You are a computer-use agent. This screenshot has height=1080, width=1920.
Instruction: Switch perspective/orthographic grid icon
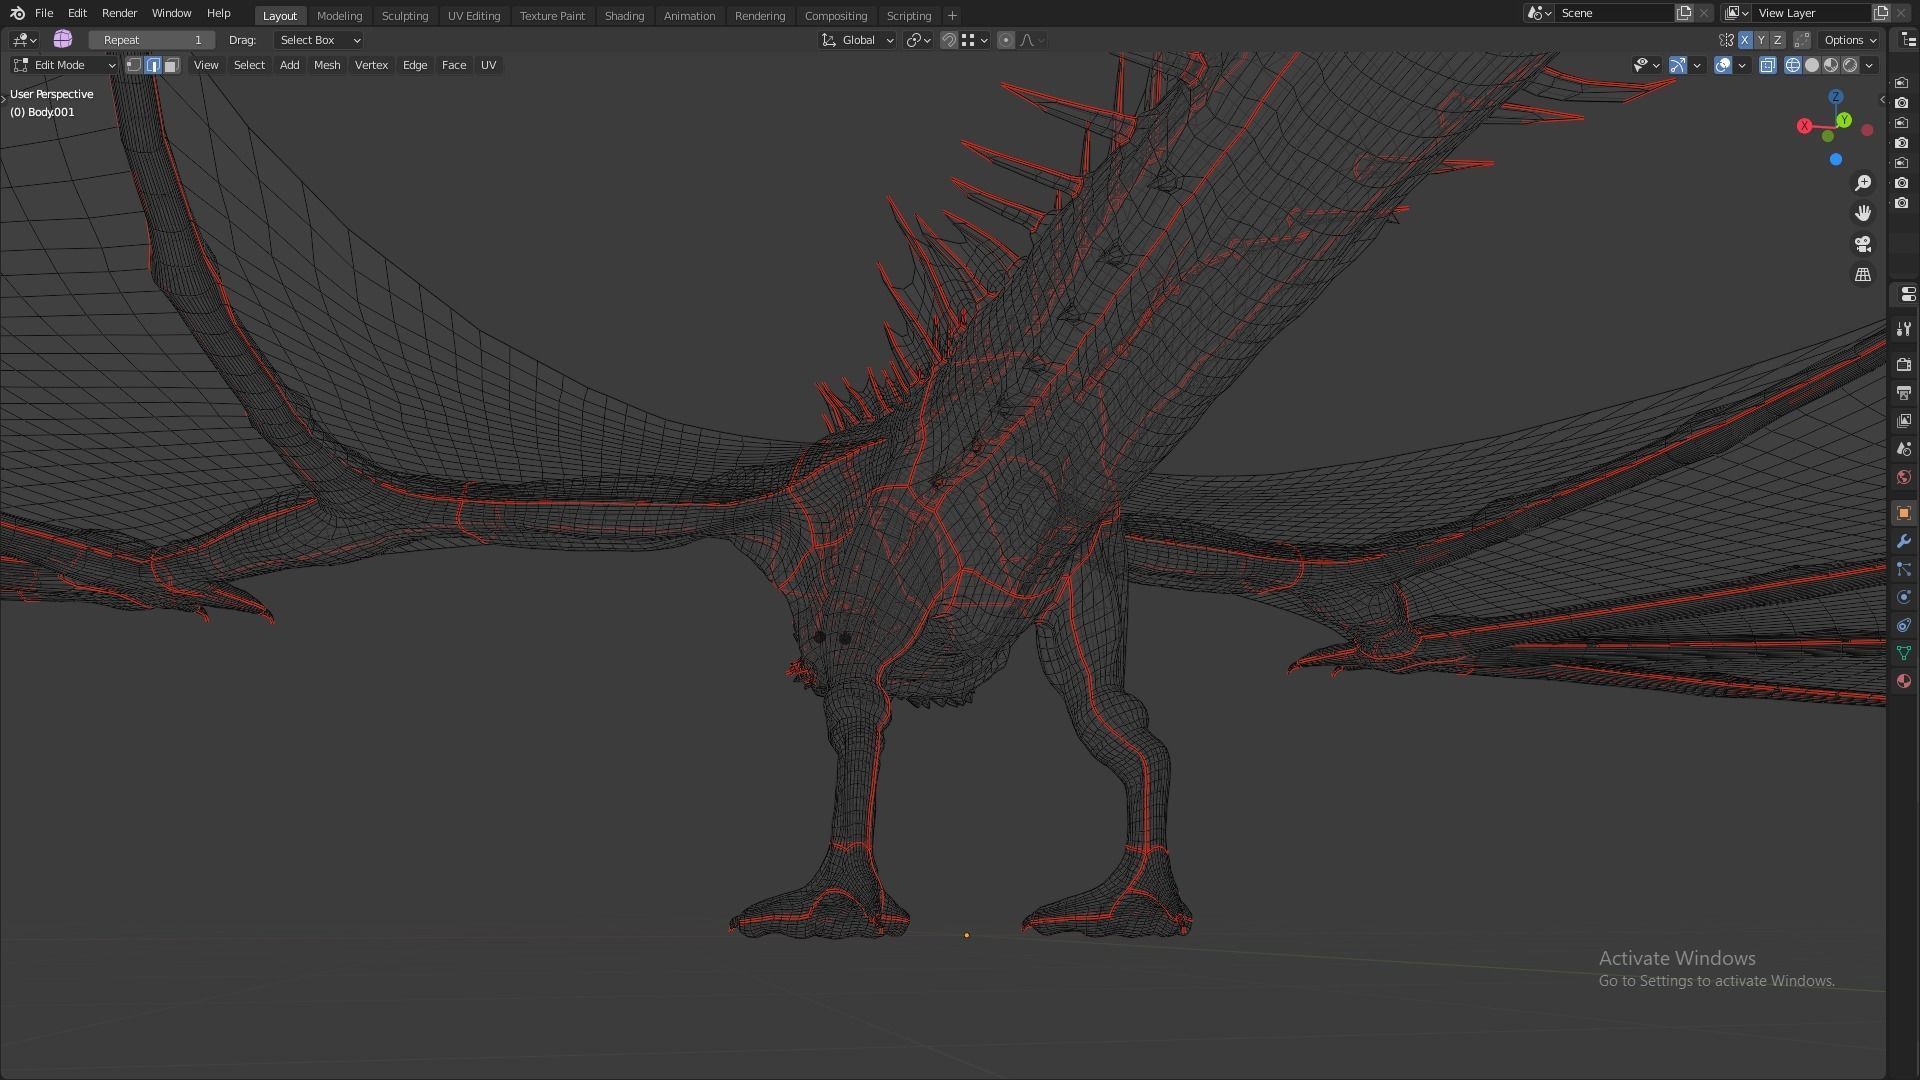[1863, 274]
